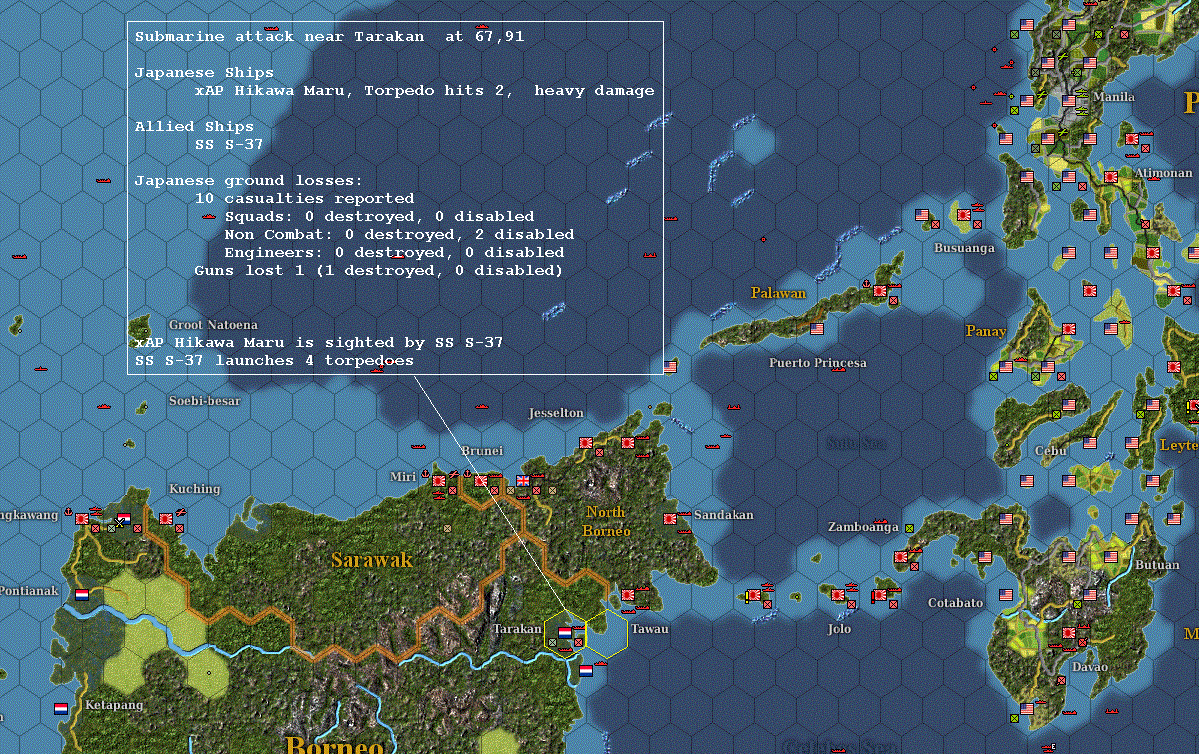Click the Busuanga map label

(x=963, y=248)
